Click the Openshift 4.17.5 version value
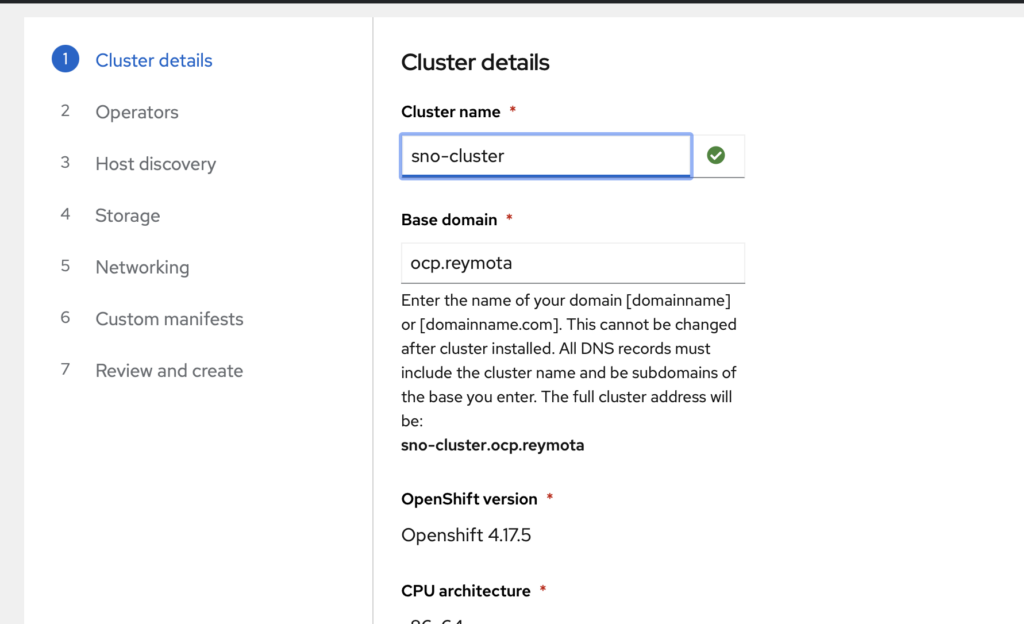1024x624 pixels. [x=466, y=535]
